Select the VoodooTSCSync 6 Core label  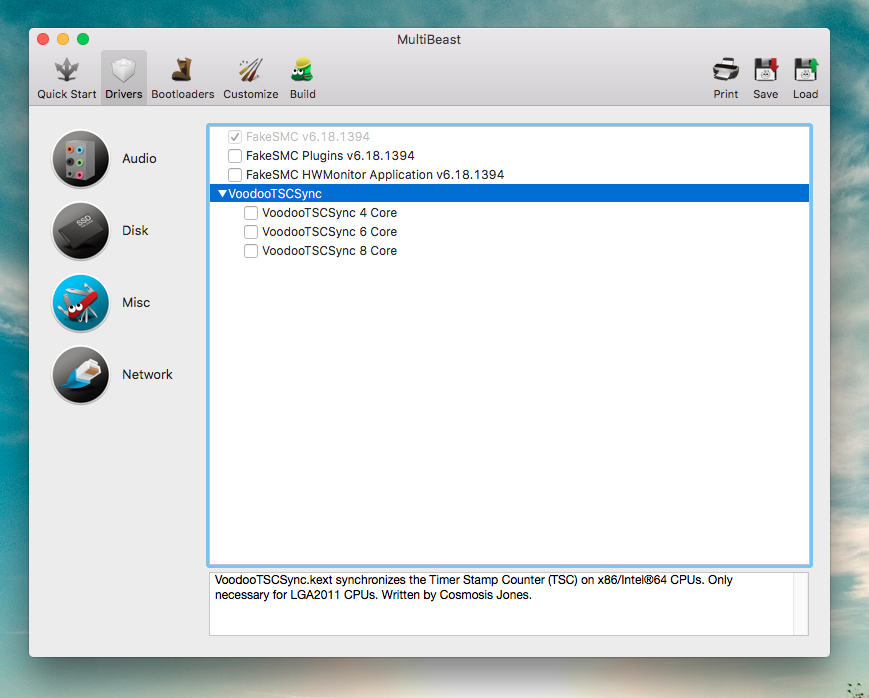click(x=329, y=232)
